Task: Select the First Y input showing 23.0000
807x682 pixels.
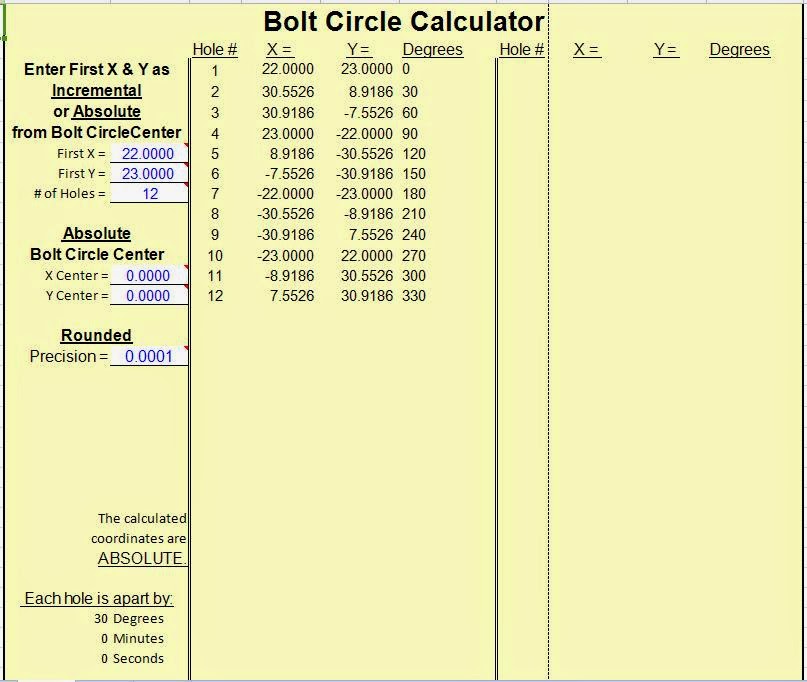Action: point(148,173)
